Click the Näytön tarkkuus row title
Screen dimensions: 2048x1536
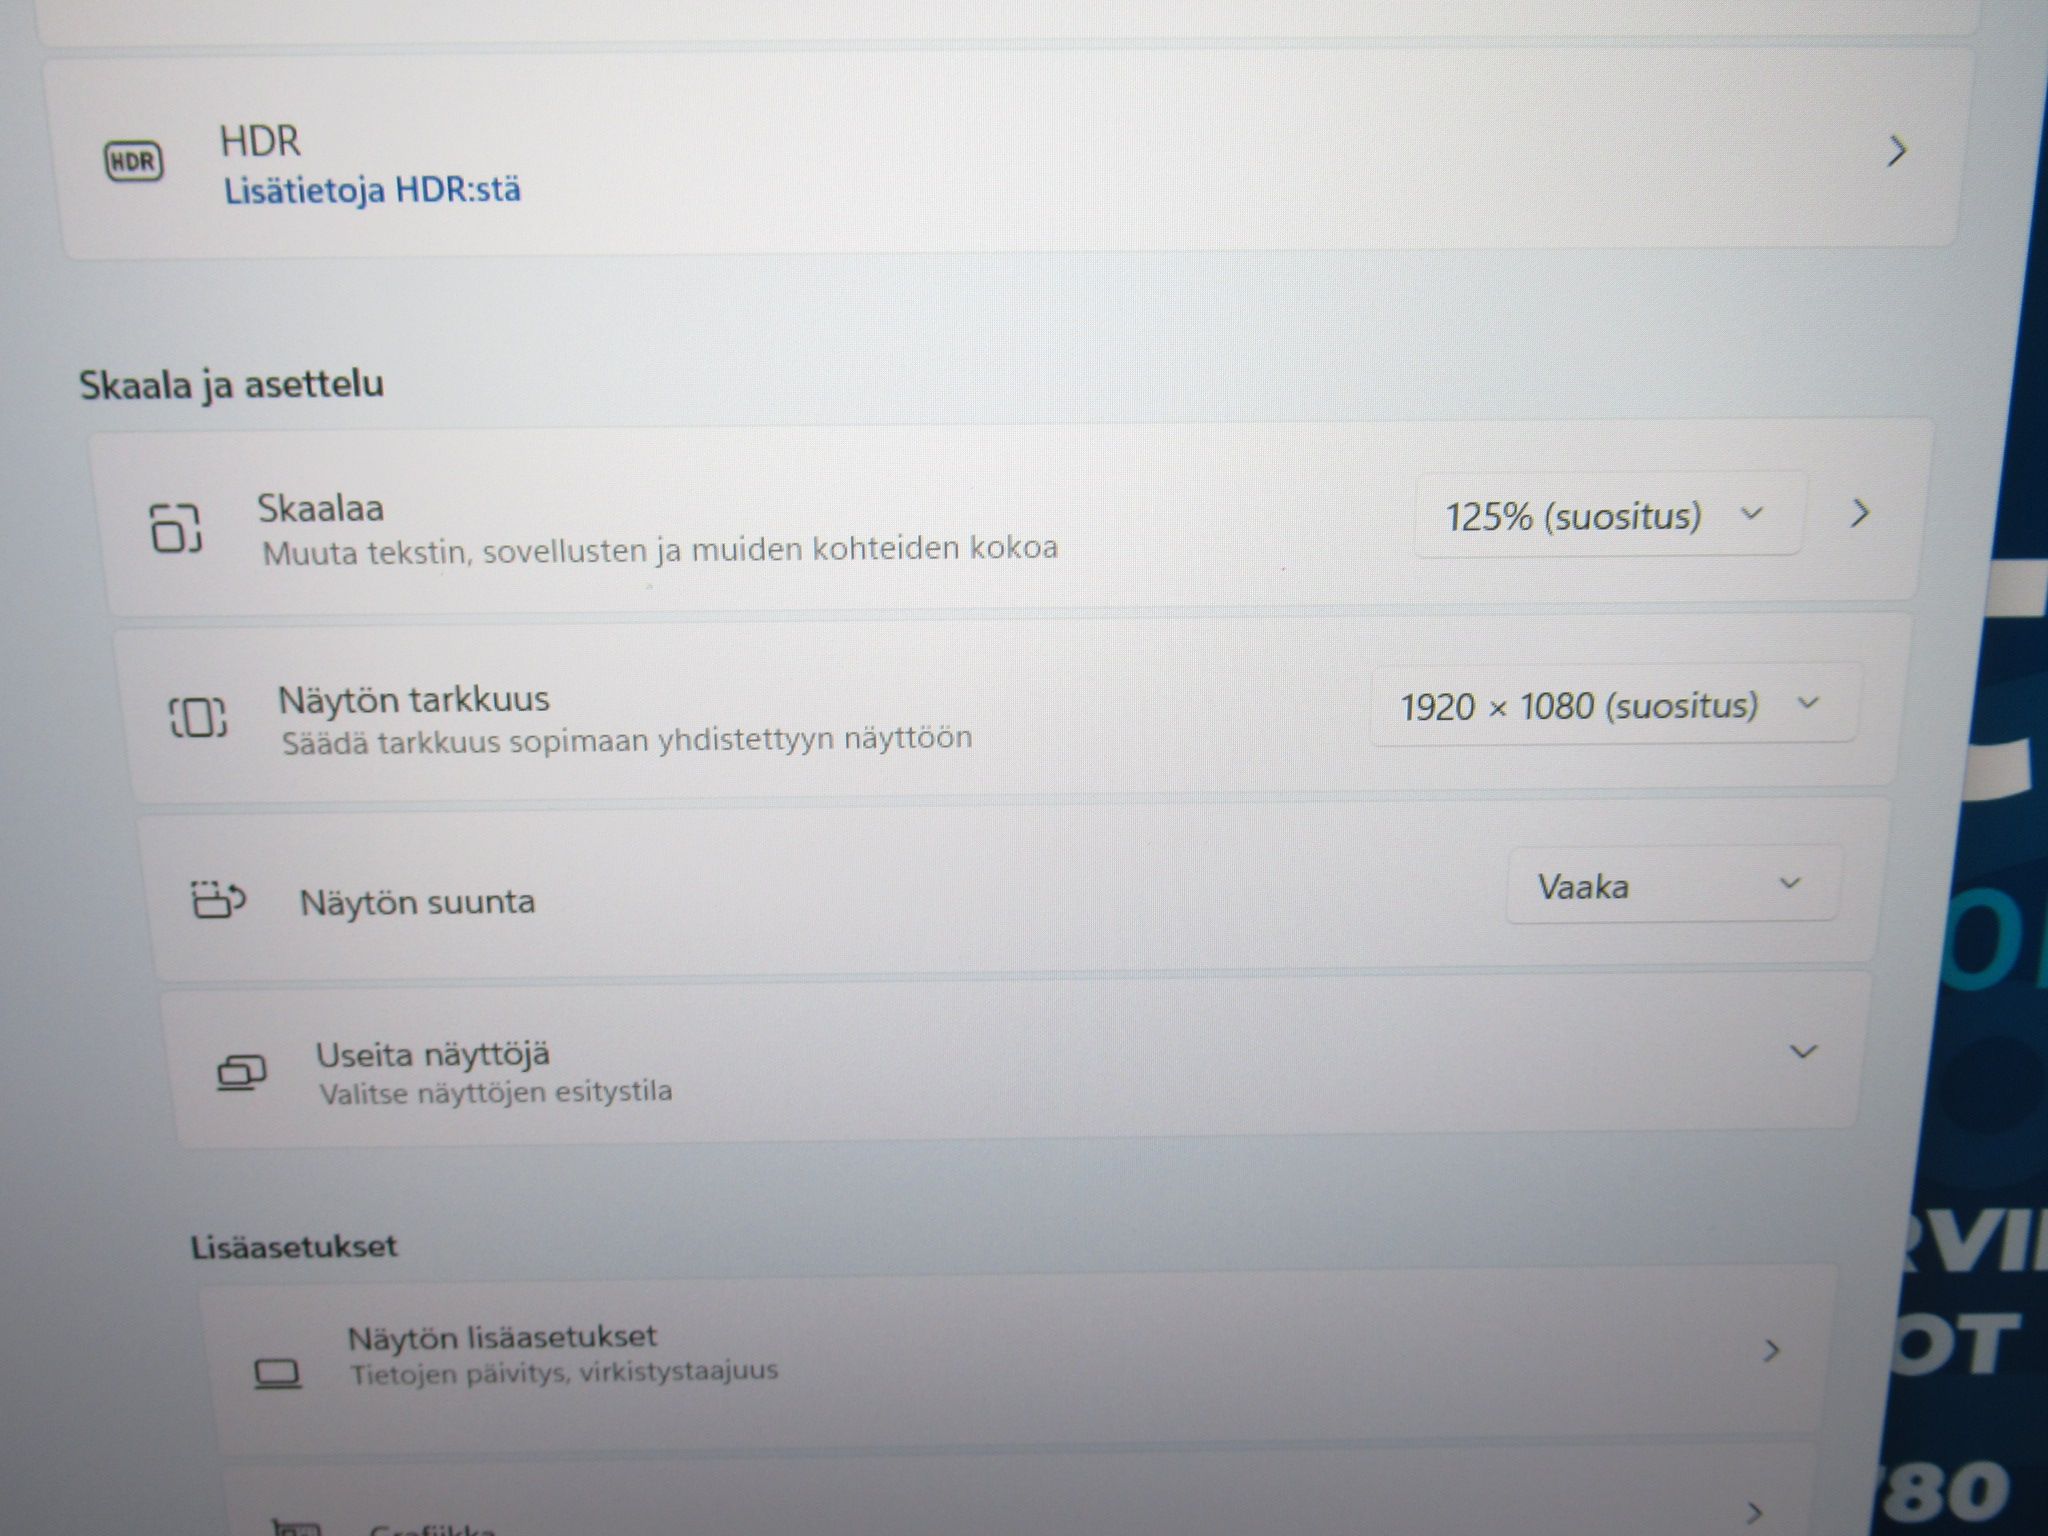[414, 699]
